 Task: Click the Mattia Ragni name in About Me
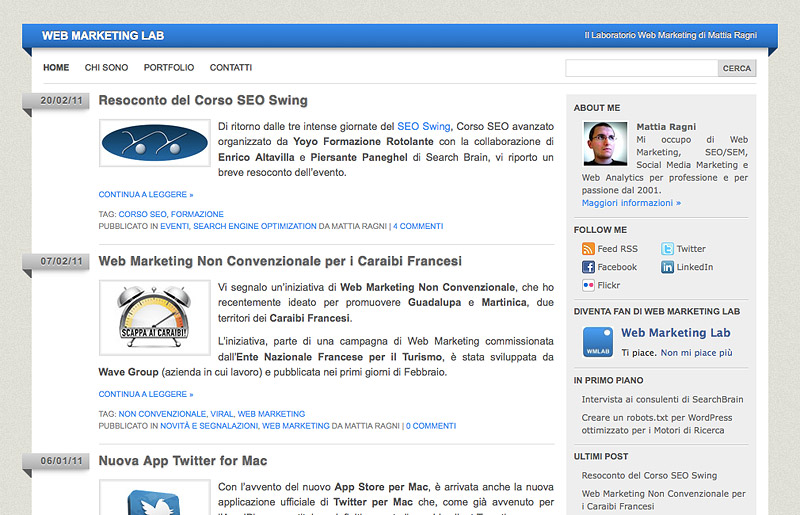[x=666, y=127]
